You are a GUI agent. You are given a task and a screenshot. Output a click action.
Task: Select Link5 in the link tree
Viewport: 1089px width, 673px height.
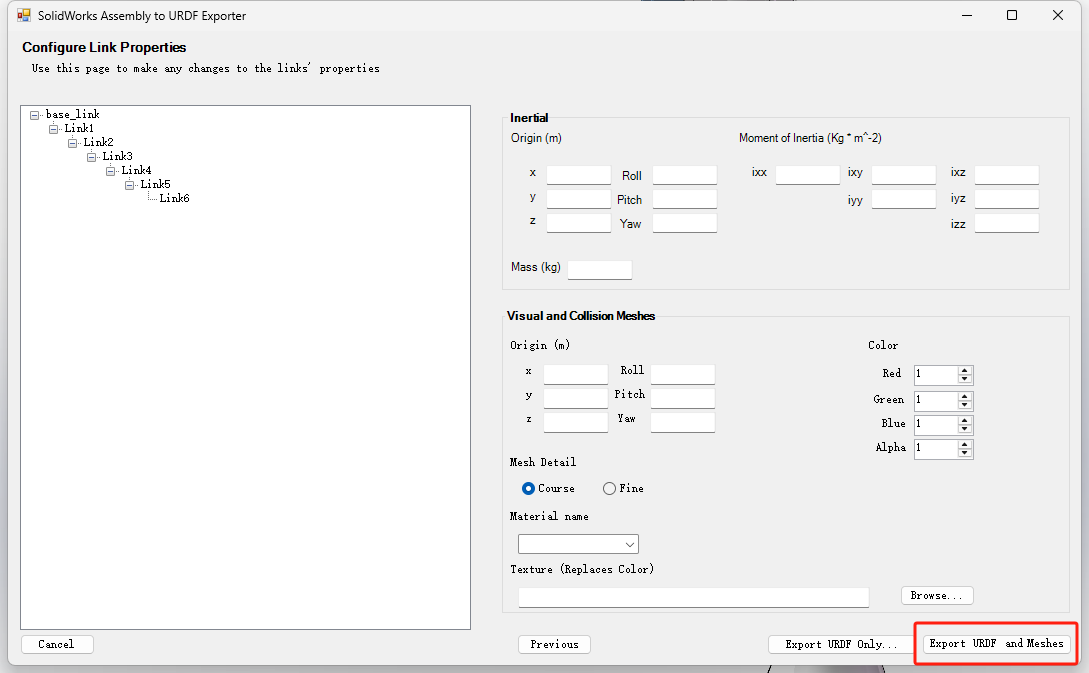click(155, 184)
